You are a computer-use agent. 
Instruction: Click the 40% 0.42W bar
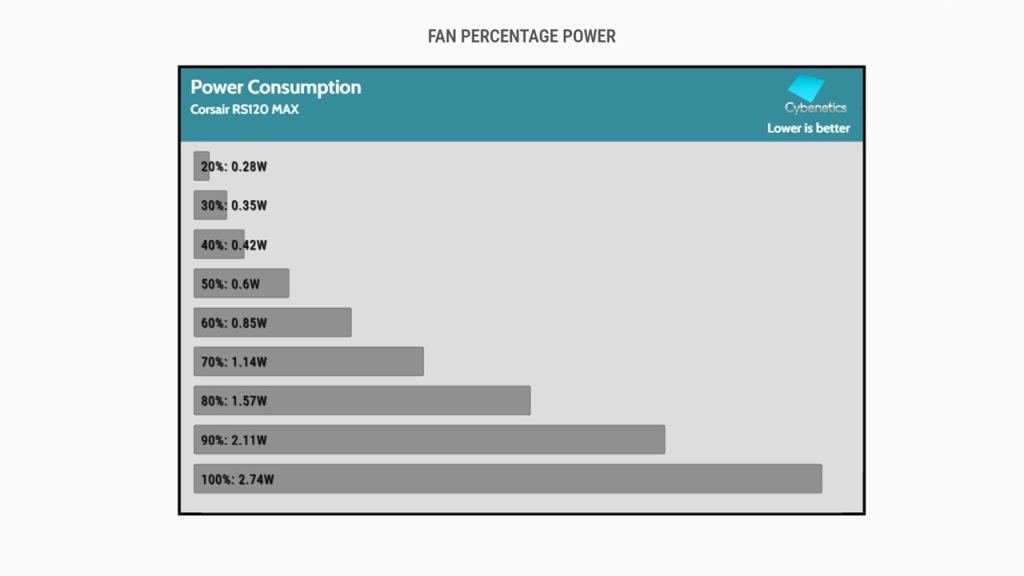[218, 244]
